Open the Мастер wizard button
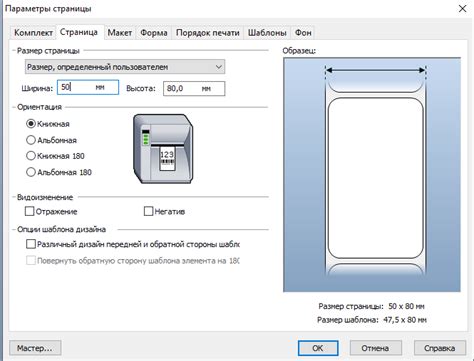This screenshot has height=361, width=474. (35, 348)
